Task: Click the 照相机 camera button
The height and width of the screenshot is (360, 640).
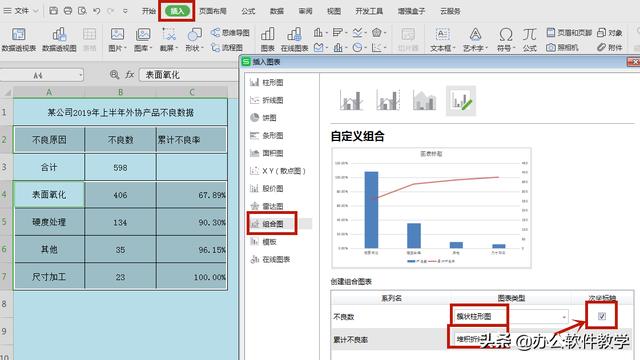Action: point(562,47)
